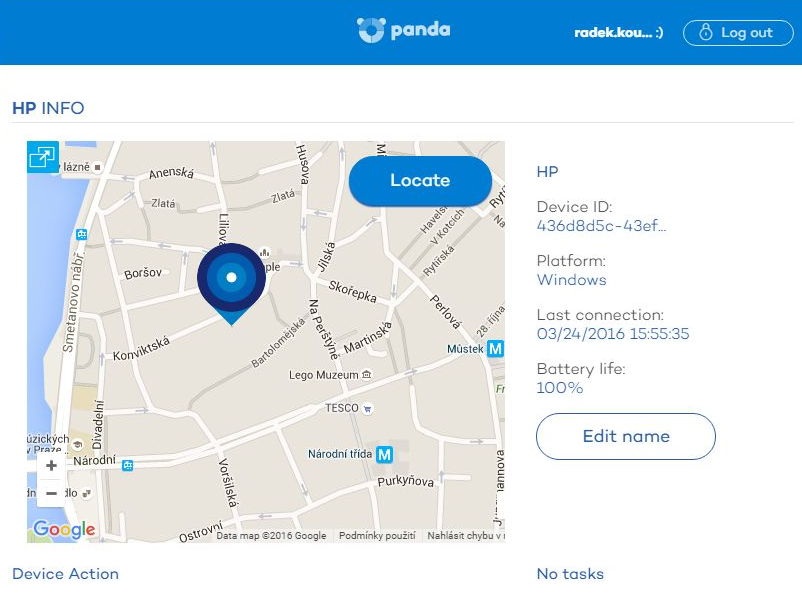
Task: Click the Lego Muzeum museum icon
Action: (368, 375)
